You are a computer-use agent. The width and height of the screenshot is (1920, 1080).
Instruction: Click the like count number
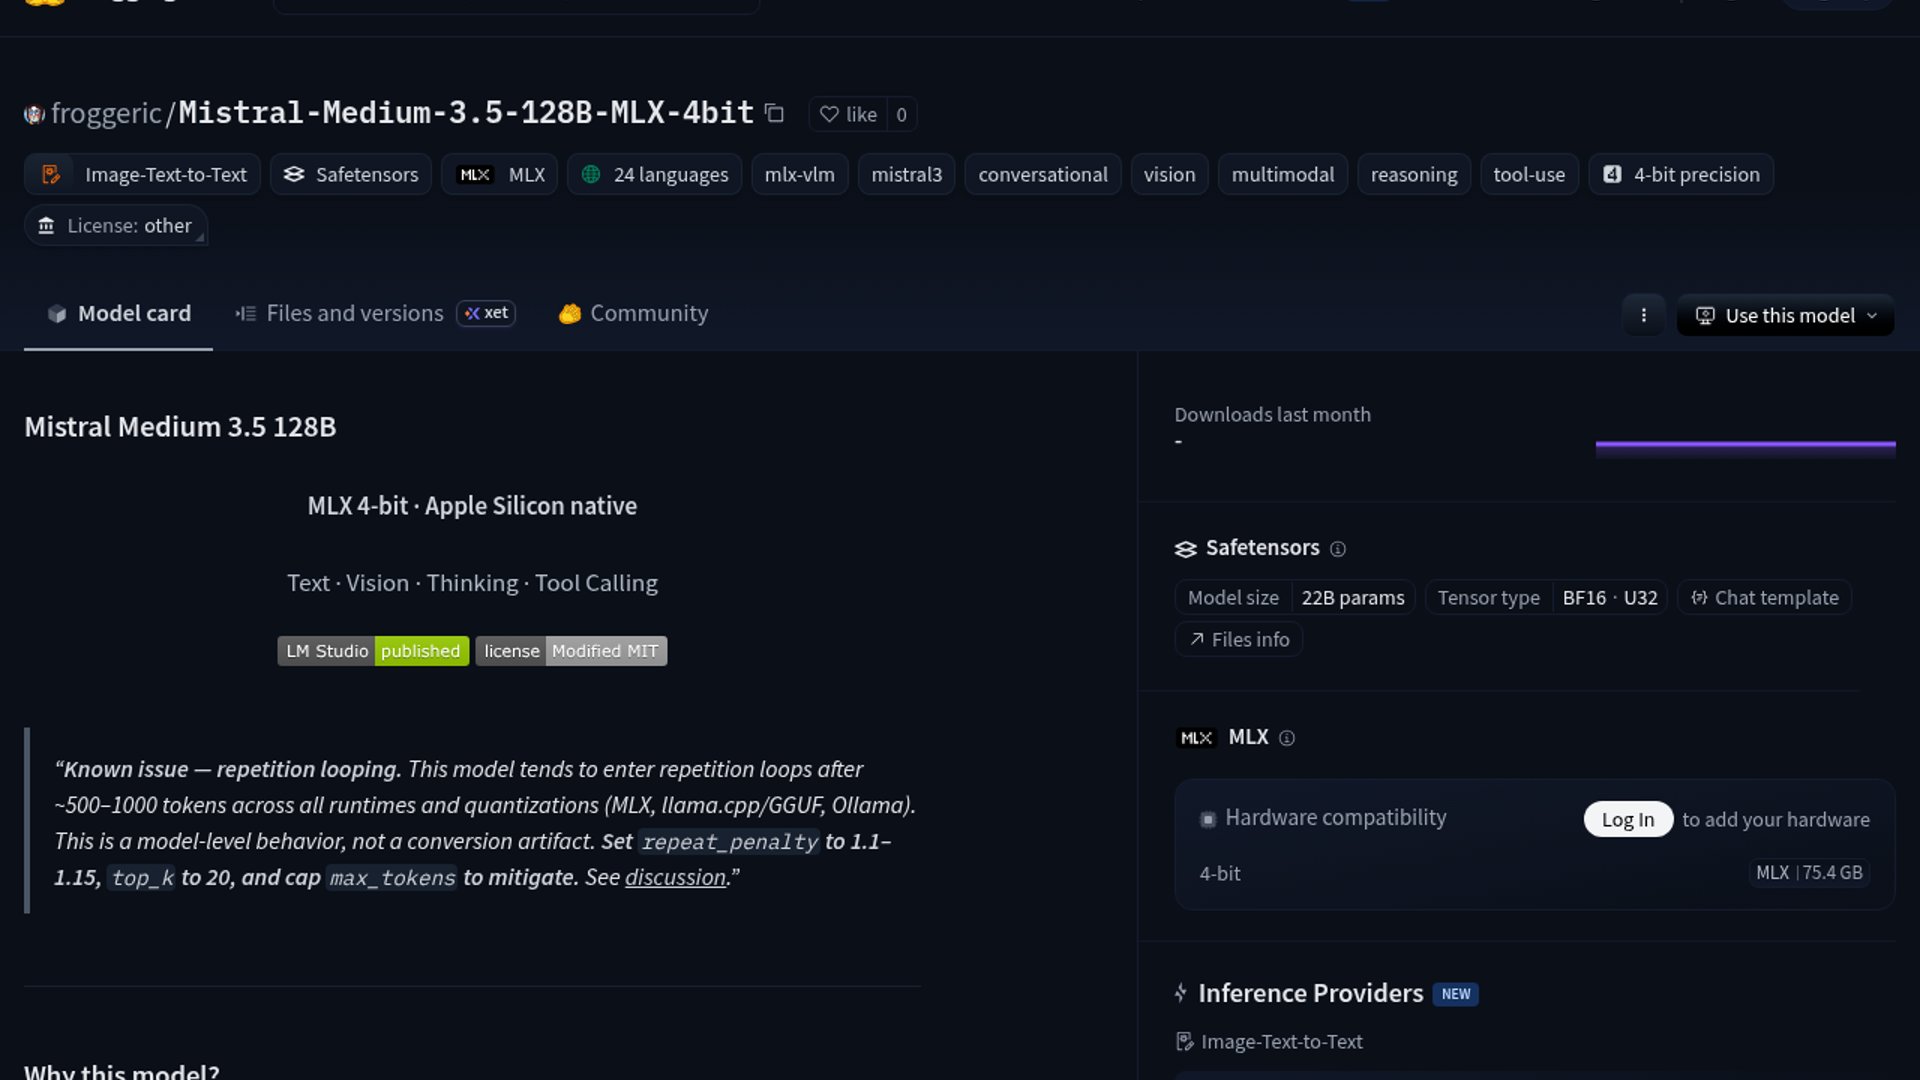(x=901, y=114)
